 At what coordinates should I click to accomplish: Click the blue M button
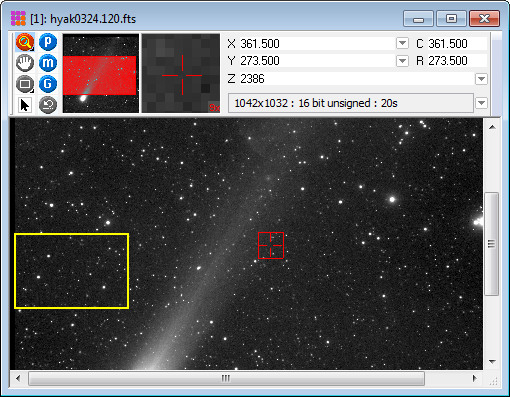pyautogui.click(x=48, y=63)
